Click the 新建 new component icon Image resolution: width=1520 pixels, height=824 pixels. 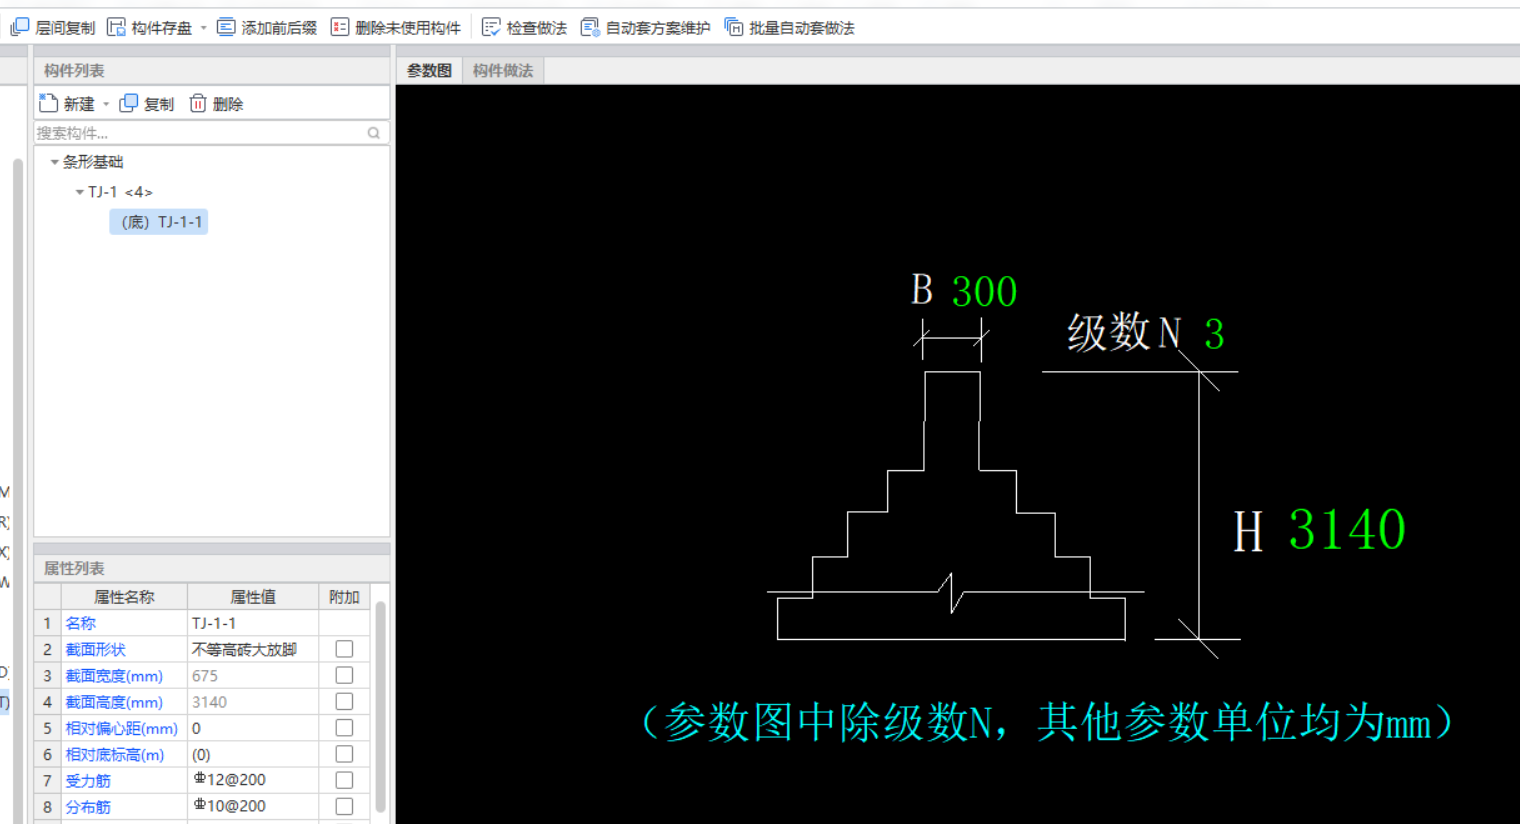[48, 103]
